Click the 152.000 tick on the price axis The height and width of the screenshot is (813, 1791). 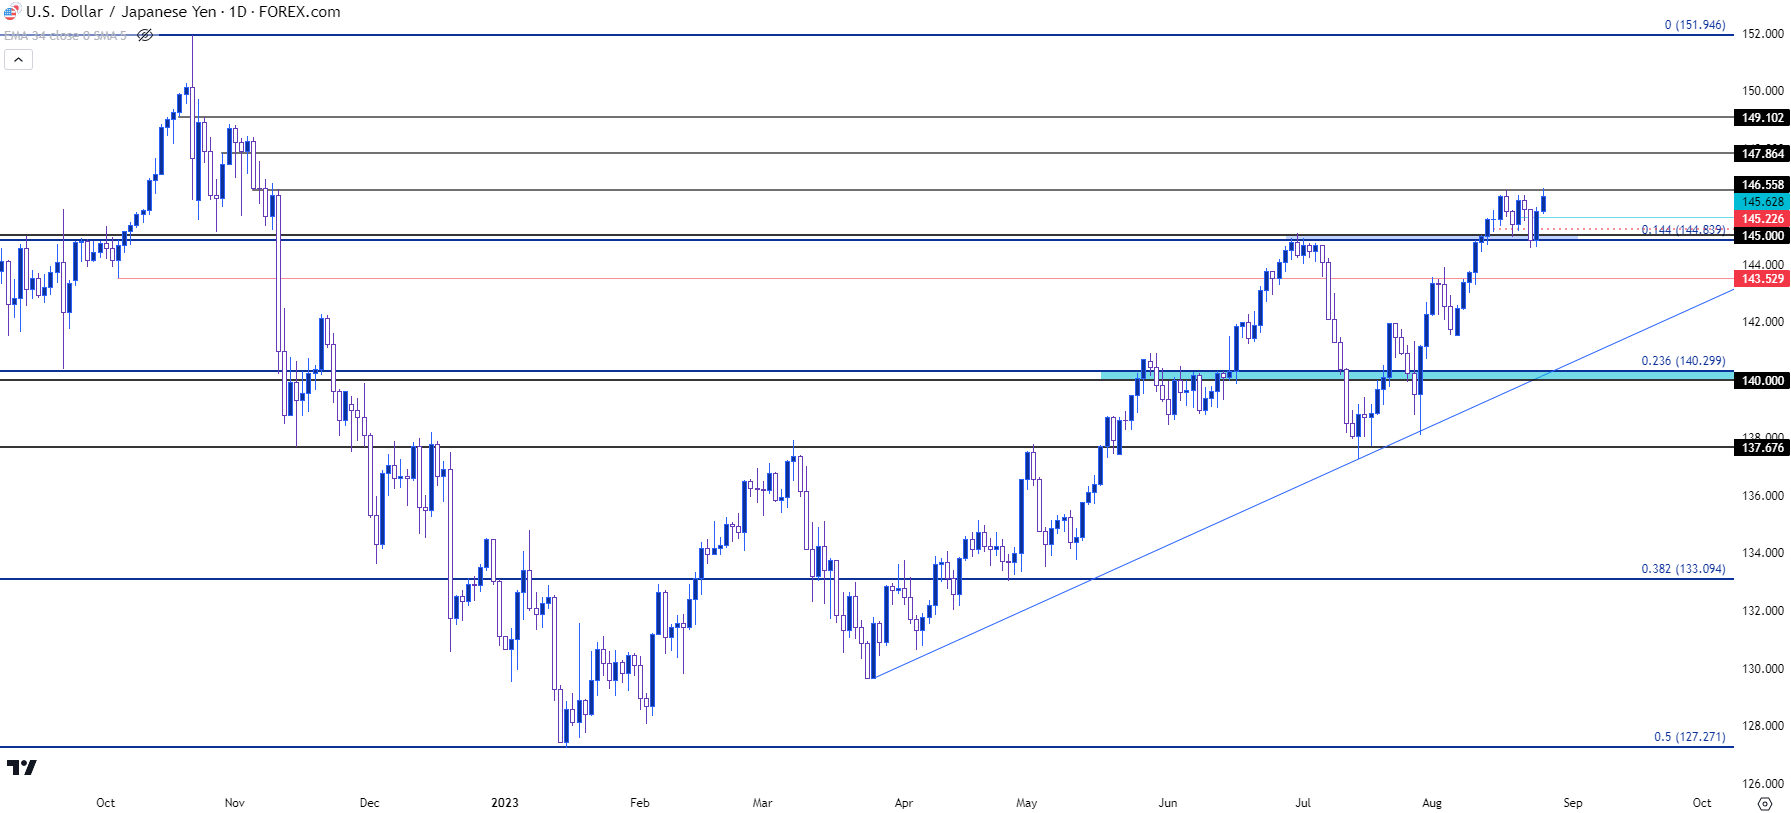[1763, 34]
